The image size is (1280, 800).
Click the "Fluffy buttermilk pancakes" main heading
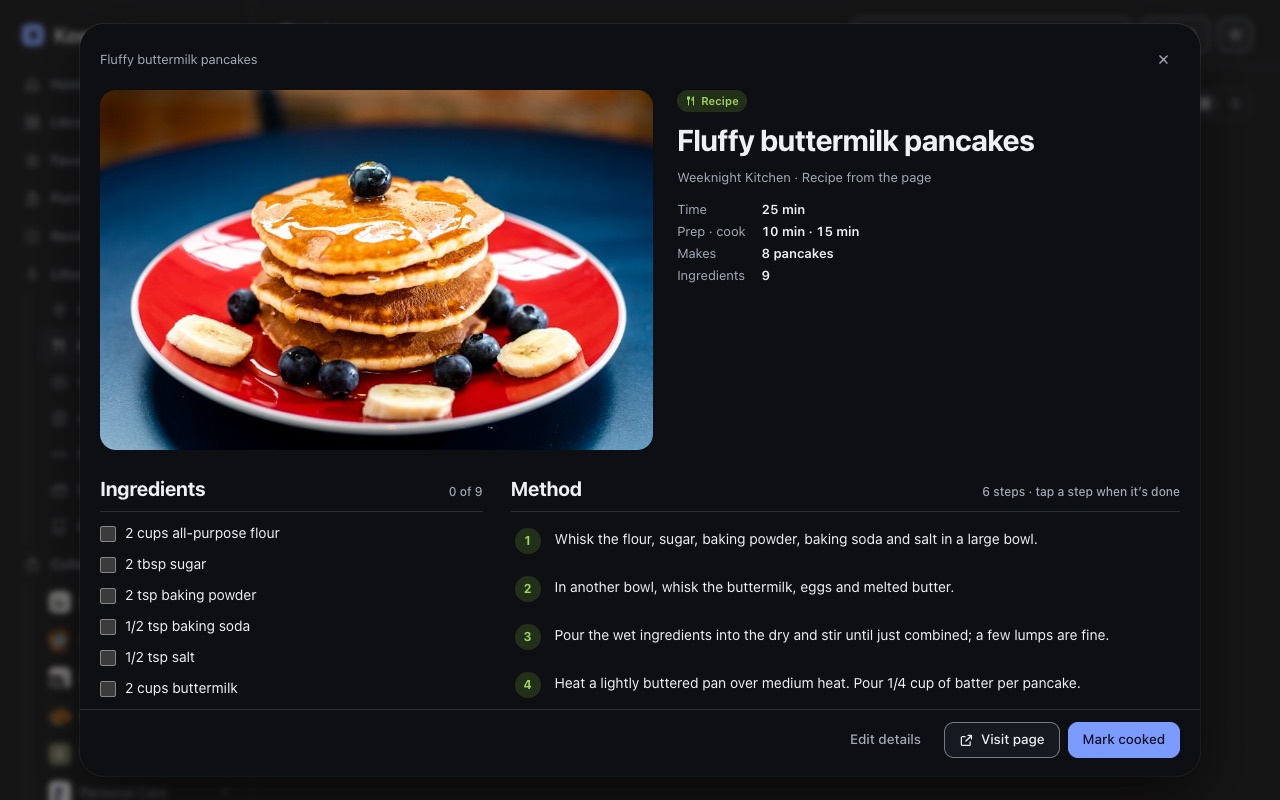click(855, 141)
